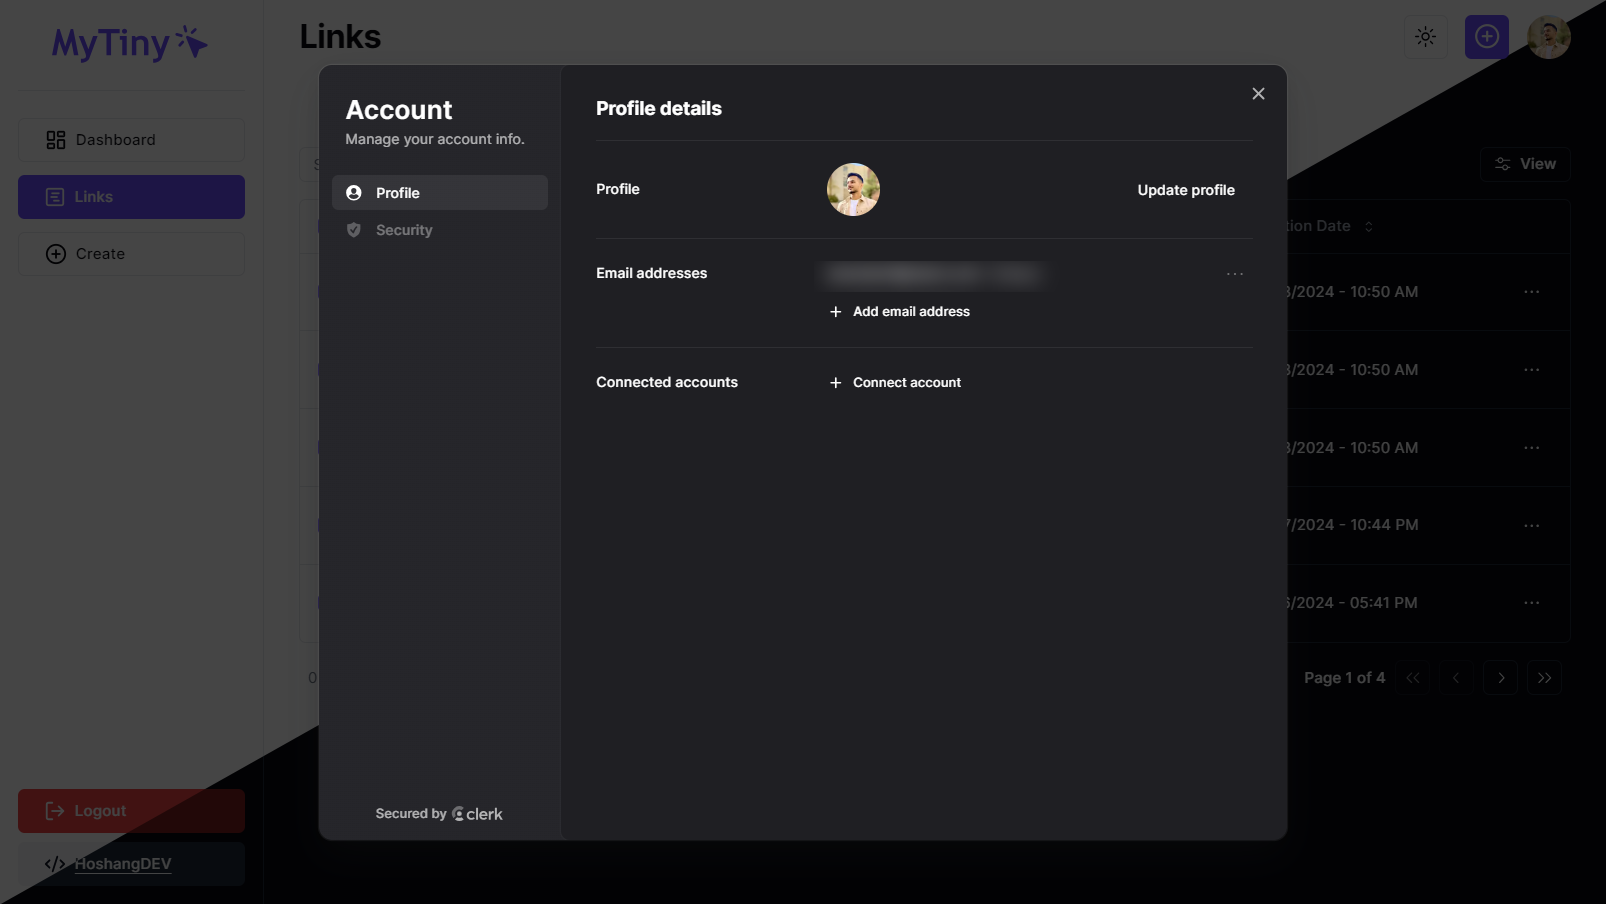
Task: Click the code icon beside HoshangDEV
Action: click(55, 863)
